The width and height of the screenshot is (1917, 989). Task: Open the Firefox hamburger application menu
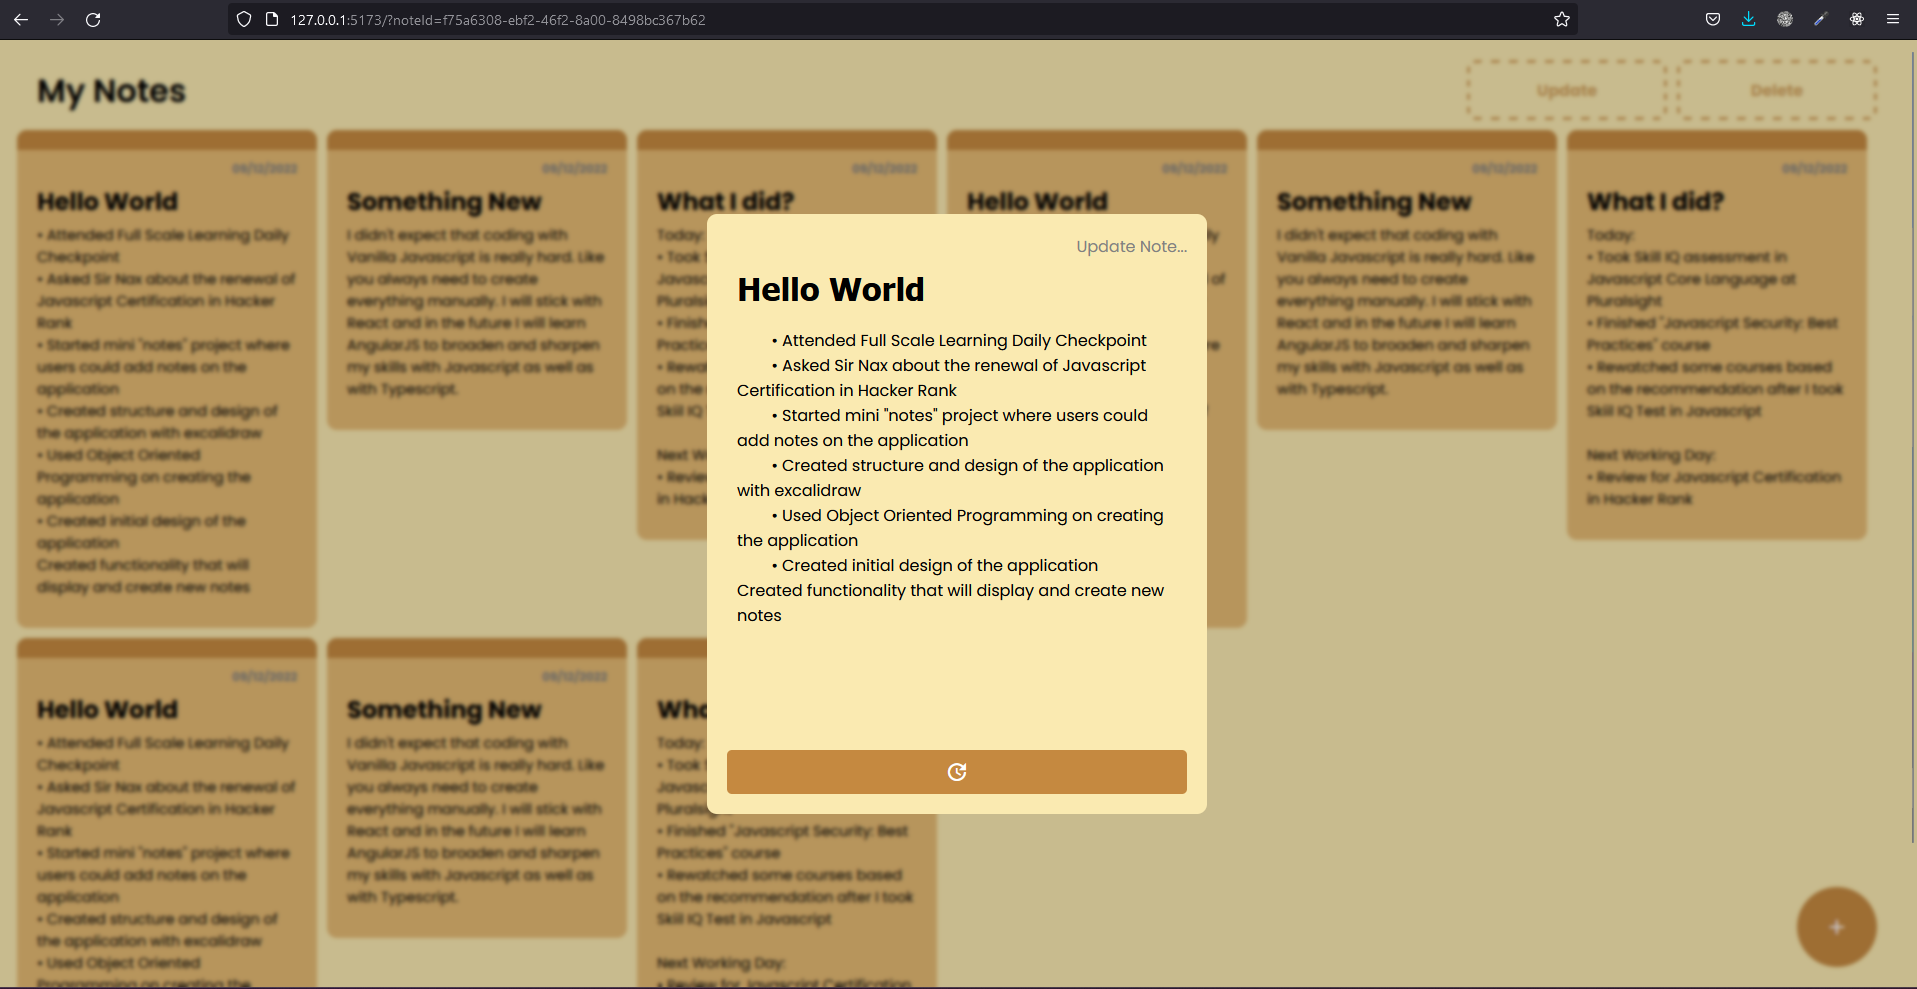1892,20
